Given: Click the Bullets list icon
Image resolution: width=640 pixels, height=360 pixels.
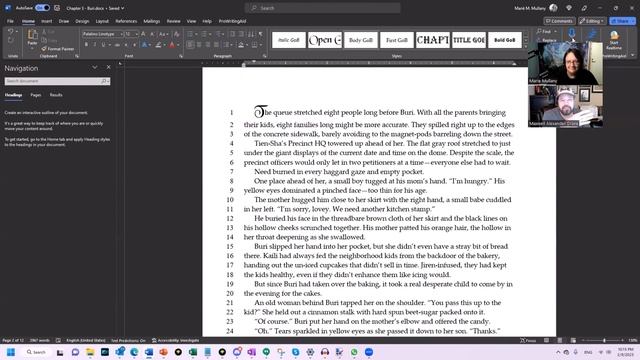Looking at the screenshot, I should coord(190,34).
